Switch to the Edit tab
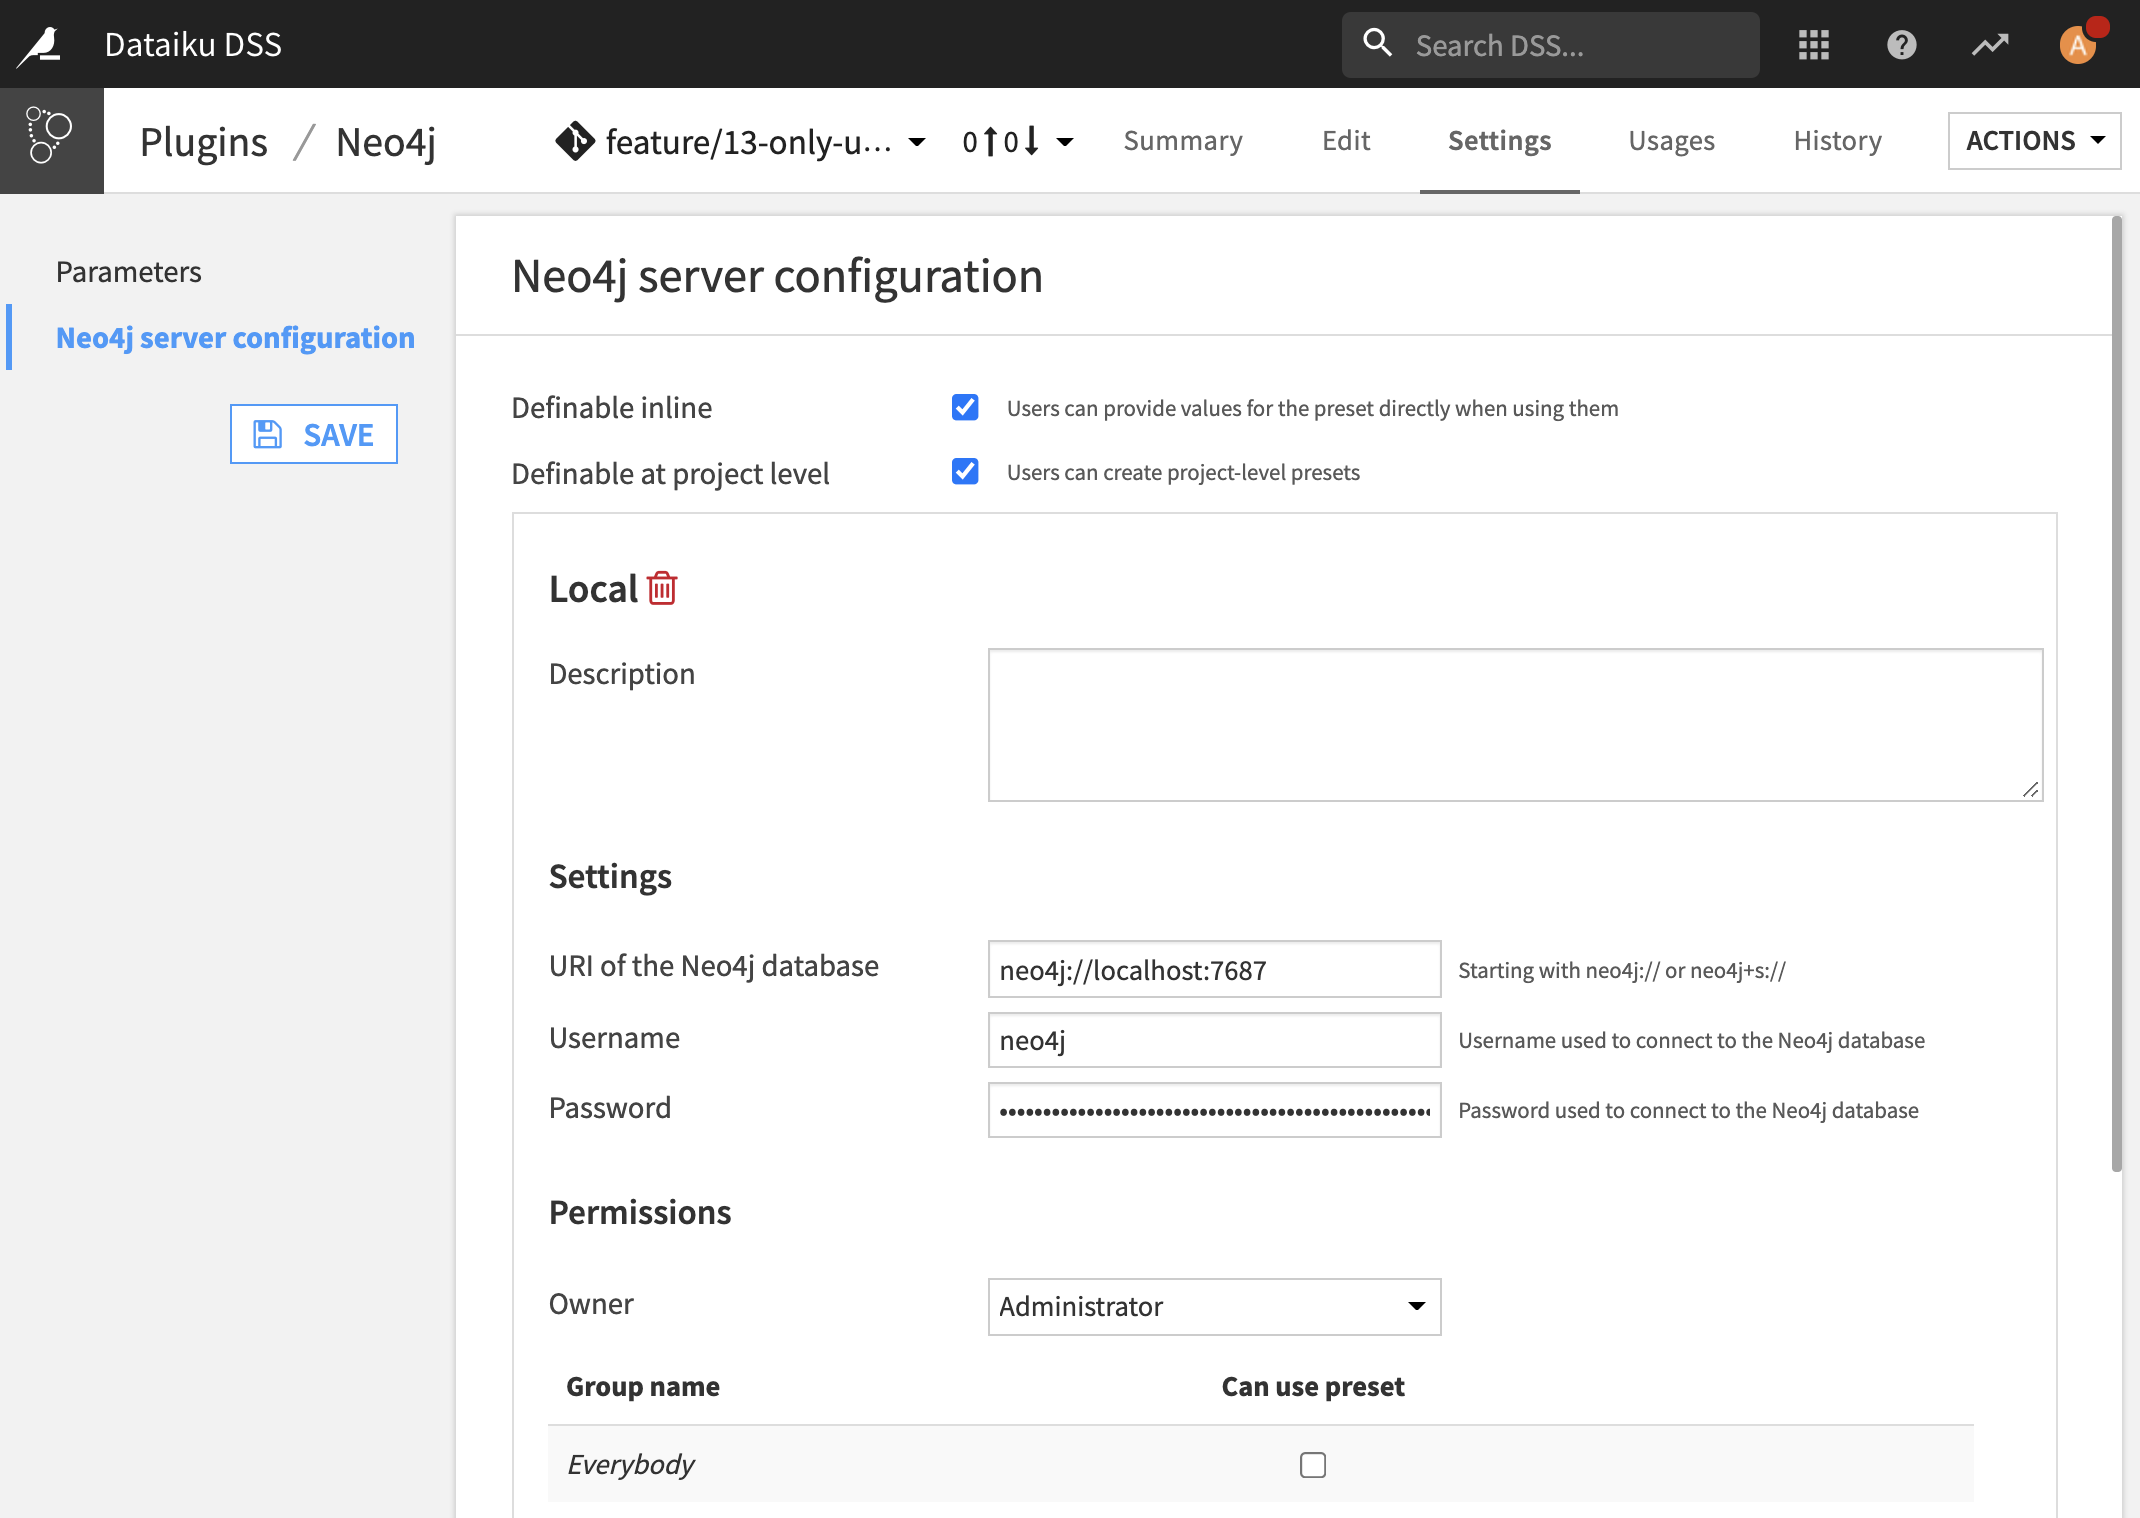Screen dimensions: 2140x1518 [1345, 141]
